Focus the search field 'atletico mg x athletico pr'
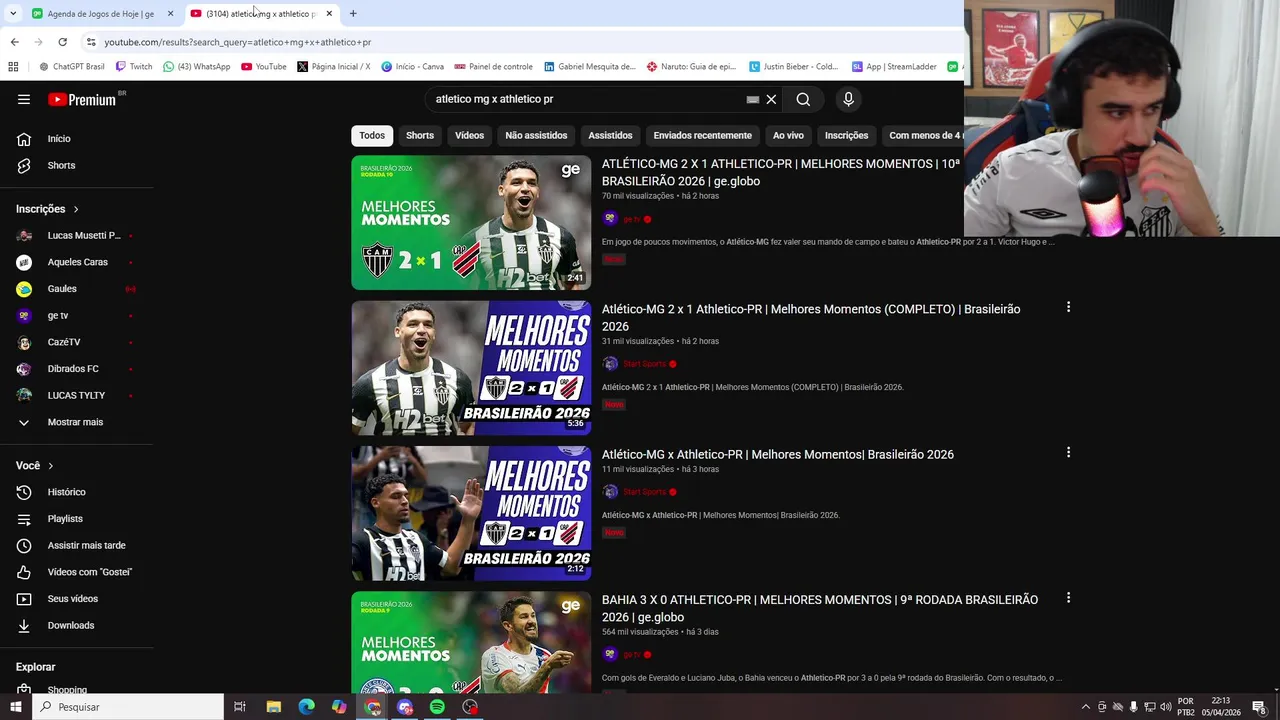The image size is (1280, 720). 585,99
